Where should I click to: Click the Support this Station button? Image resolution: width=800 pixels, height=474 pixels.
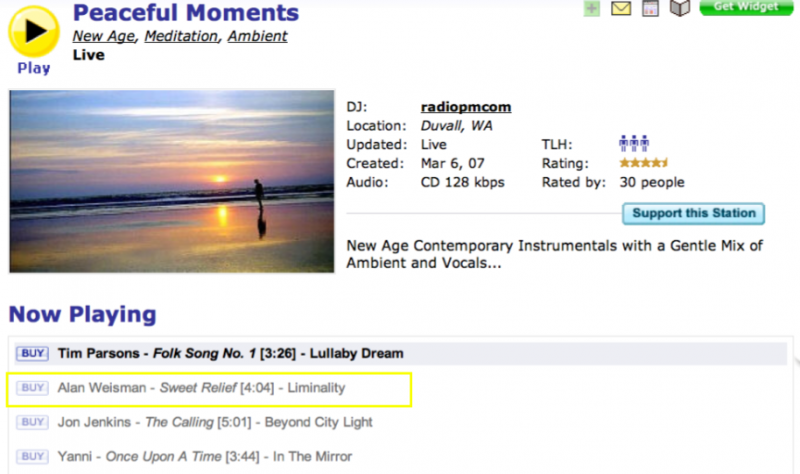pos(694,213)
